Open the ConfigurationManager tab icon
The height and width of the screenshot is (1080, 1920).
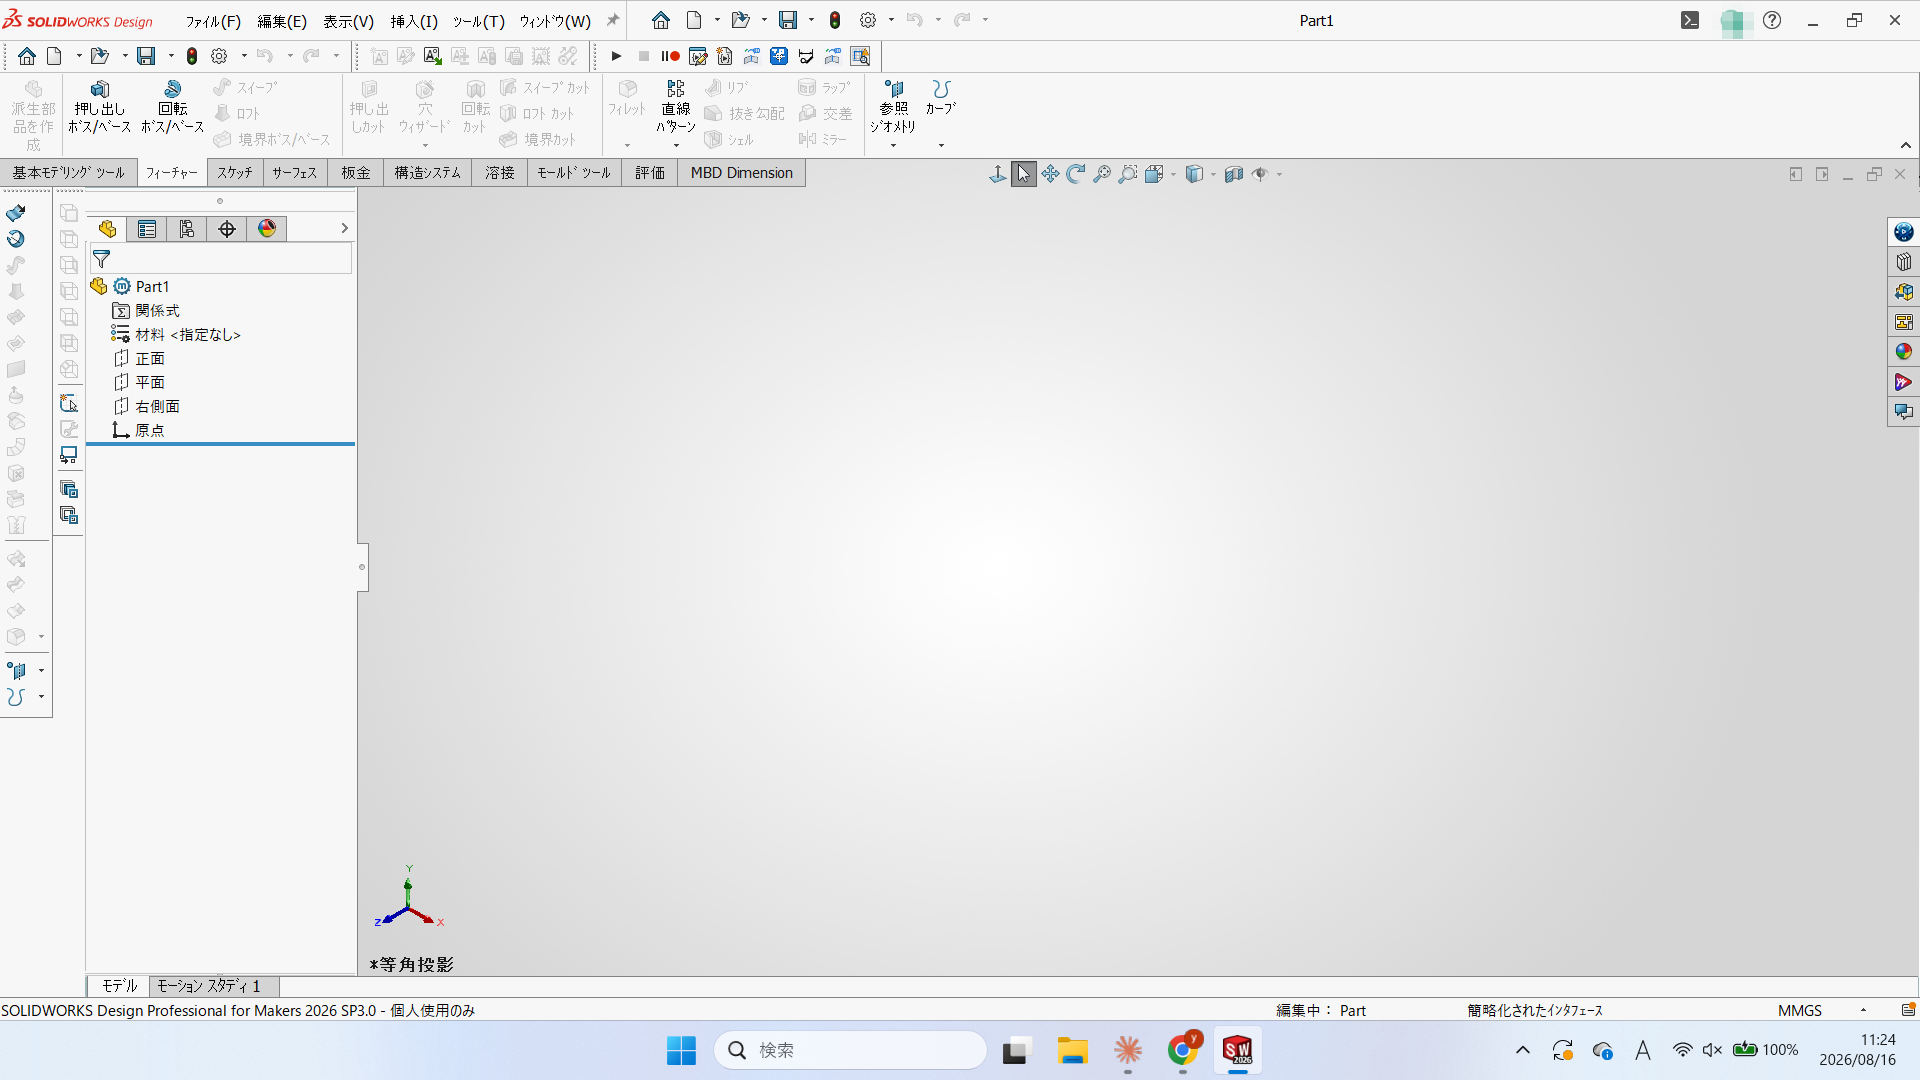187,229
